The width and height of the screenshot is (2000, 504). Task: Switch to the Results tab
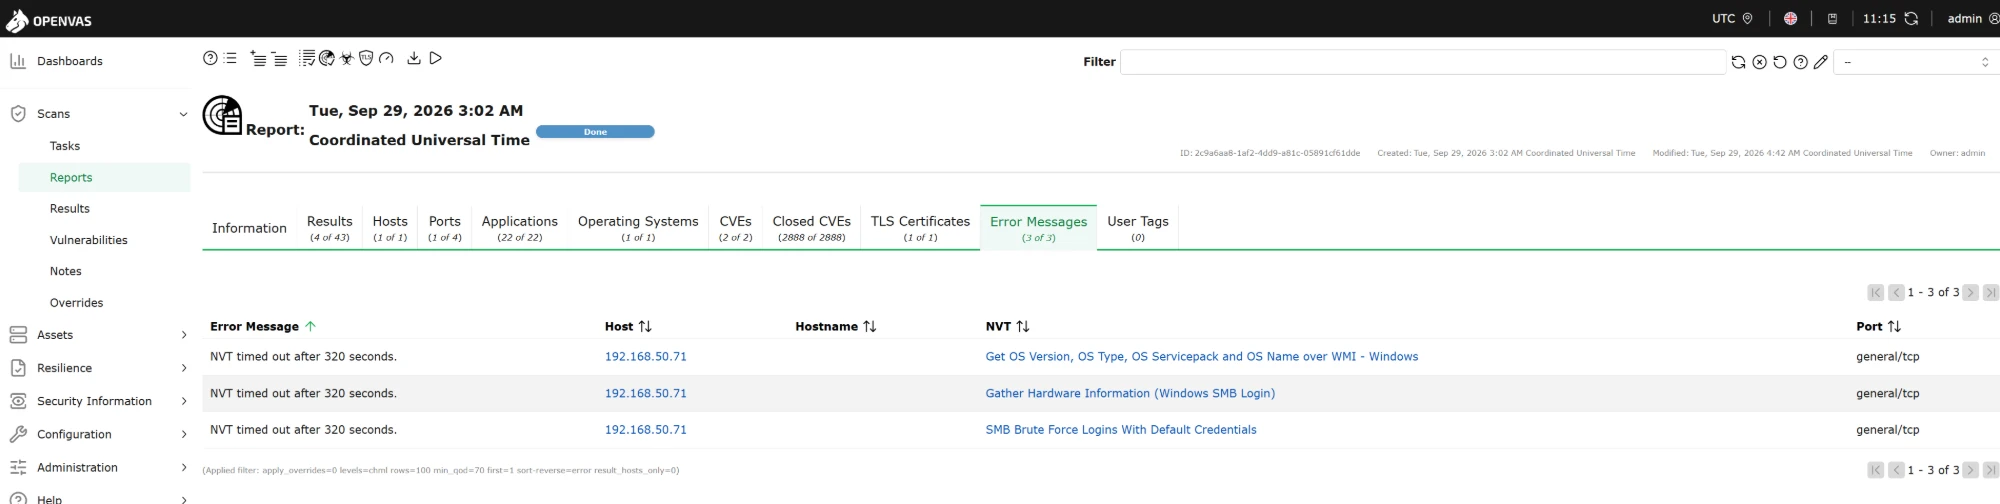[x=329, y=228]
